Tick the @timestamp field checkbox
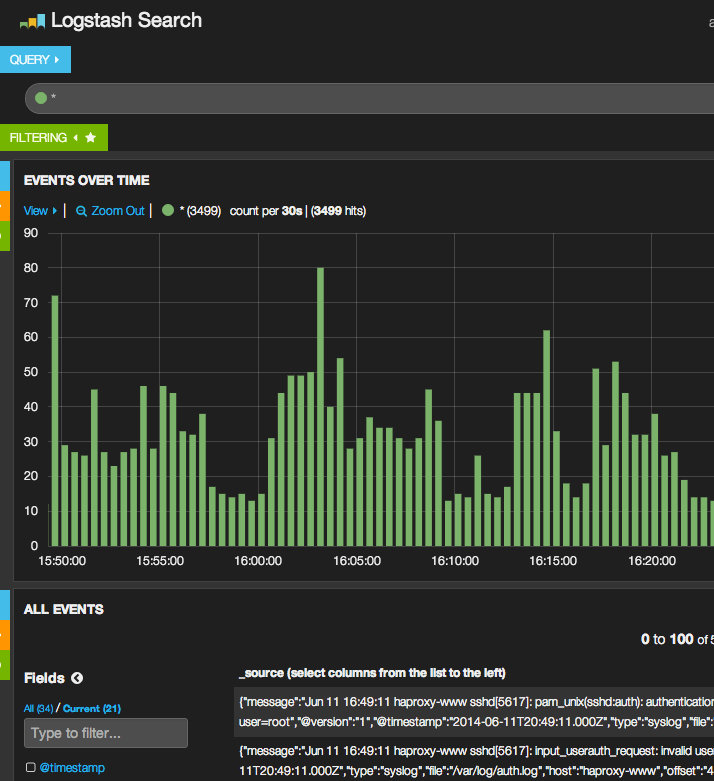Screen dimensions: 714x781 [30, 767]
